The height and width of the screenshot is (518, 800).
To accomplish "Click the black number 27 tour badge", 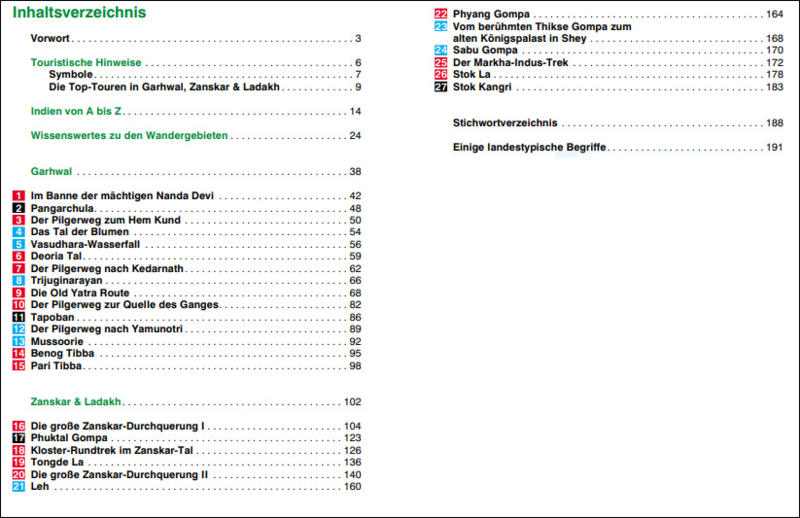I will click(441, 87).
